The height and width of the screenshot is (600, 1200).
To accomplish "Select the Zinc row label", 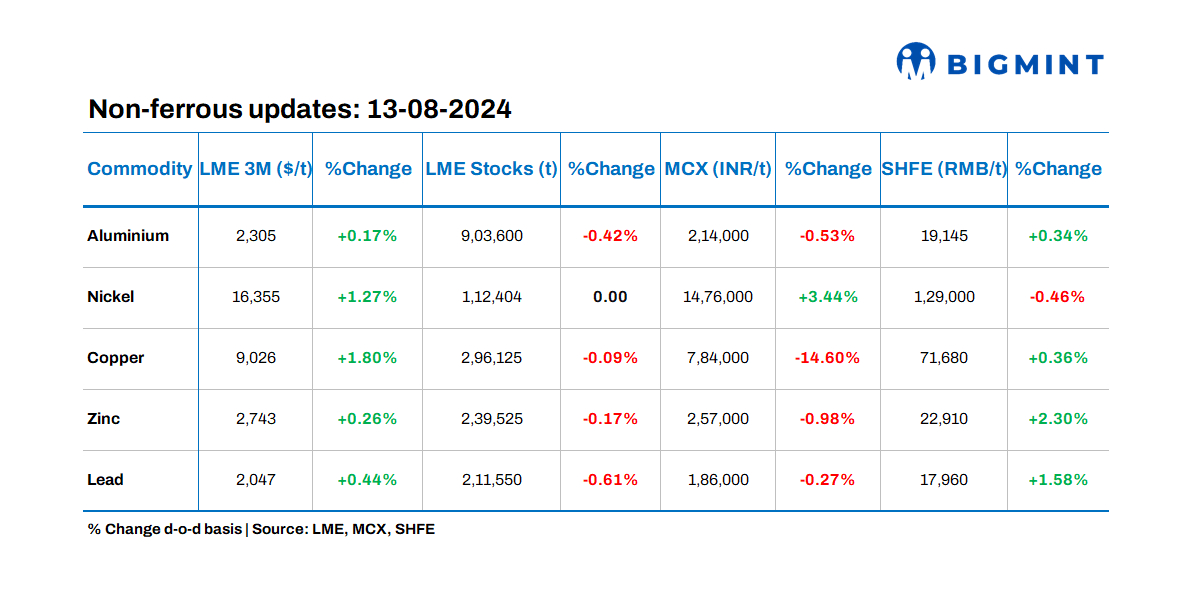I will [x=104, y=419].
